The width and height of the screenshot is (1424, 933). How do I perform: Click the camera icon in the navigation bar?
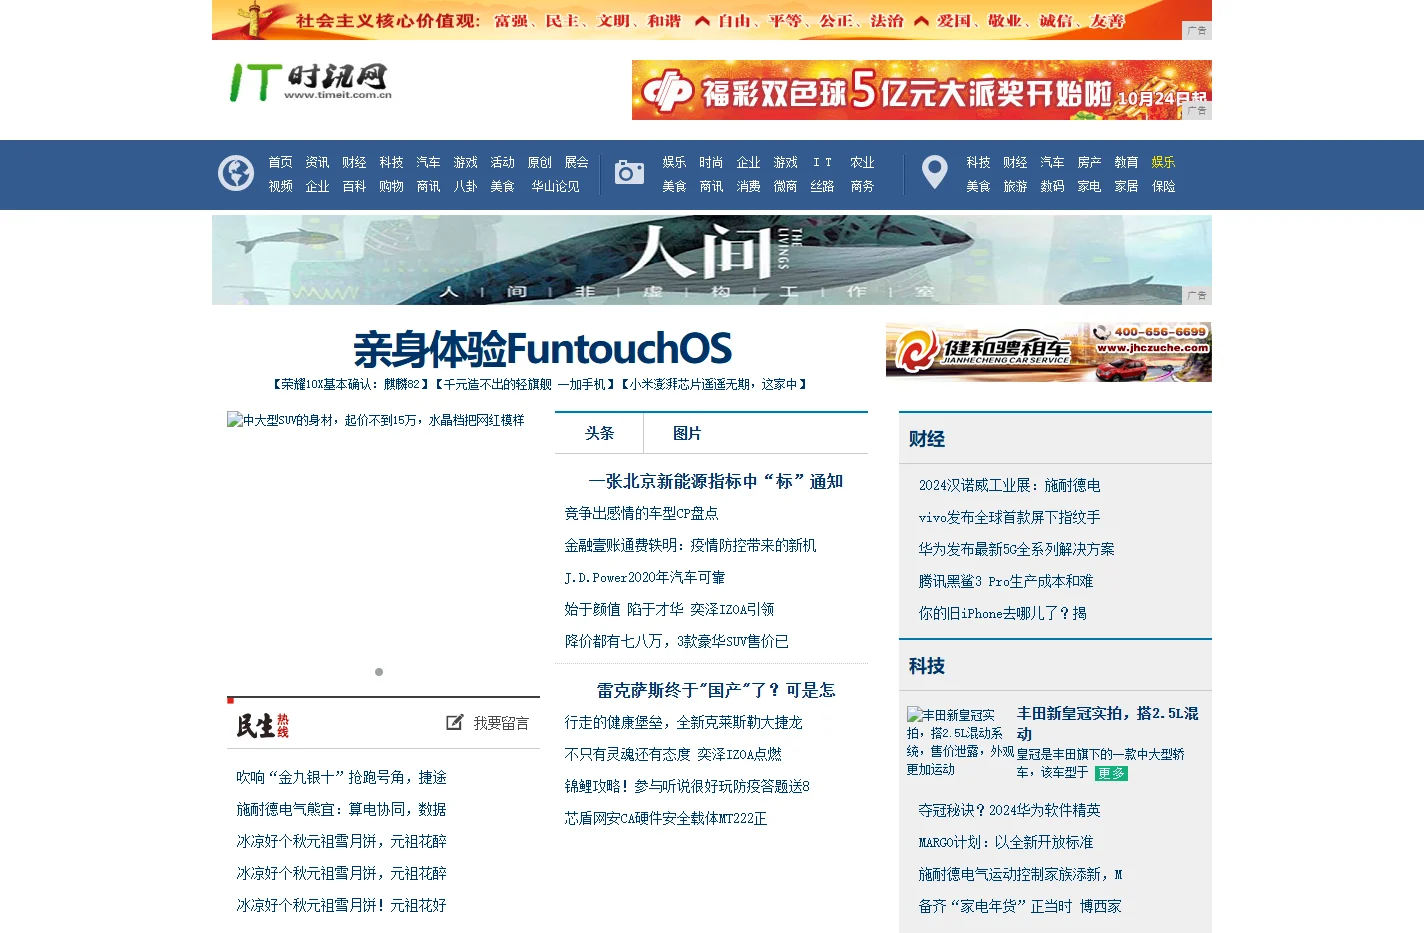tap(629, 172)
